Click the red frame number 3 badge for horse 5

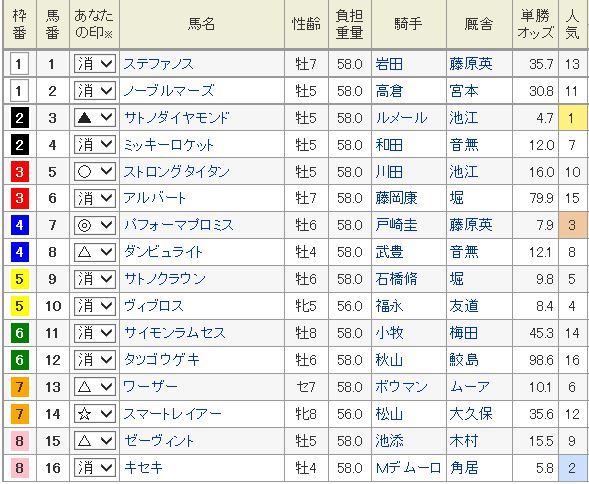tap(20, 172)
